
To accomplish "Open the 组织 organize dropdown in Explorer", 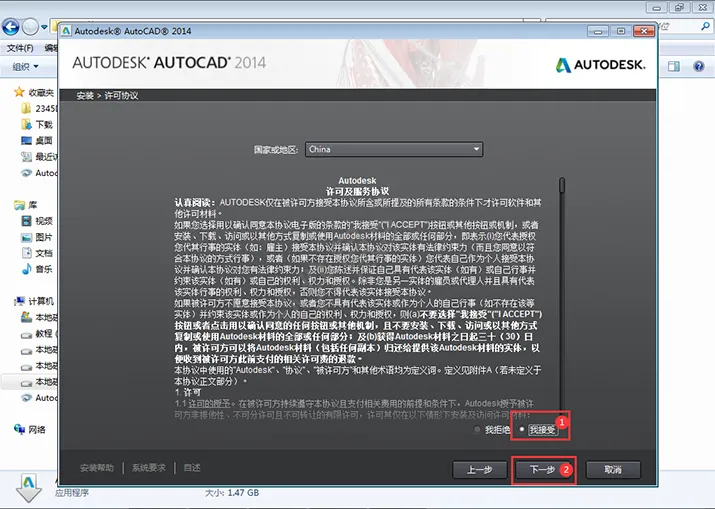I will point(25,67).
